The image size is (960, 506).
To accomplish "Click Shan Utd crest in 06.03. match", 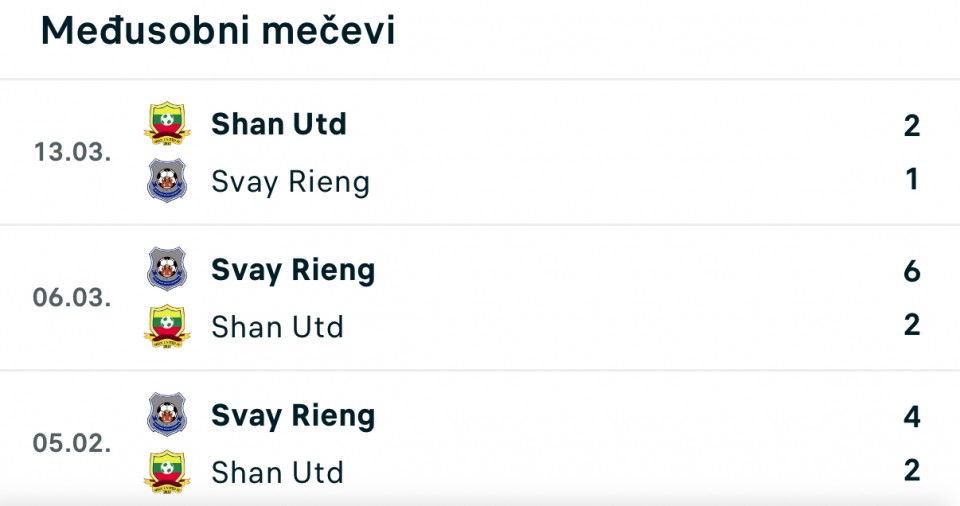I will 167,326.
